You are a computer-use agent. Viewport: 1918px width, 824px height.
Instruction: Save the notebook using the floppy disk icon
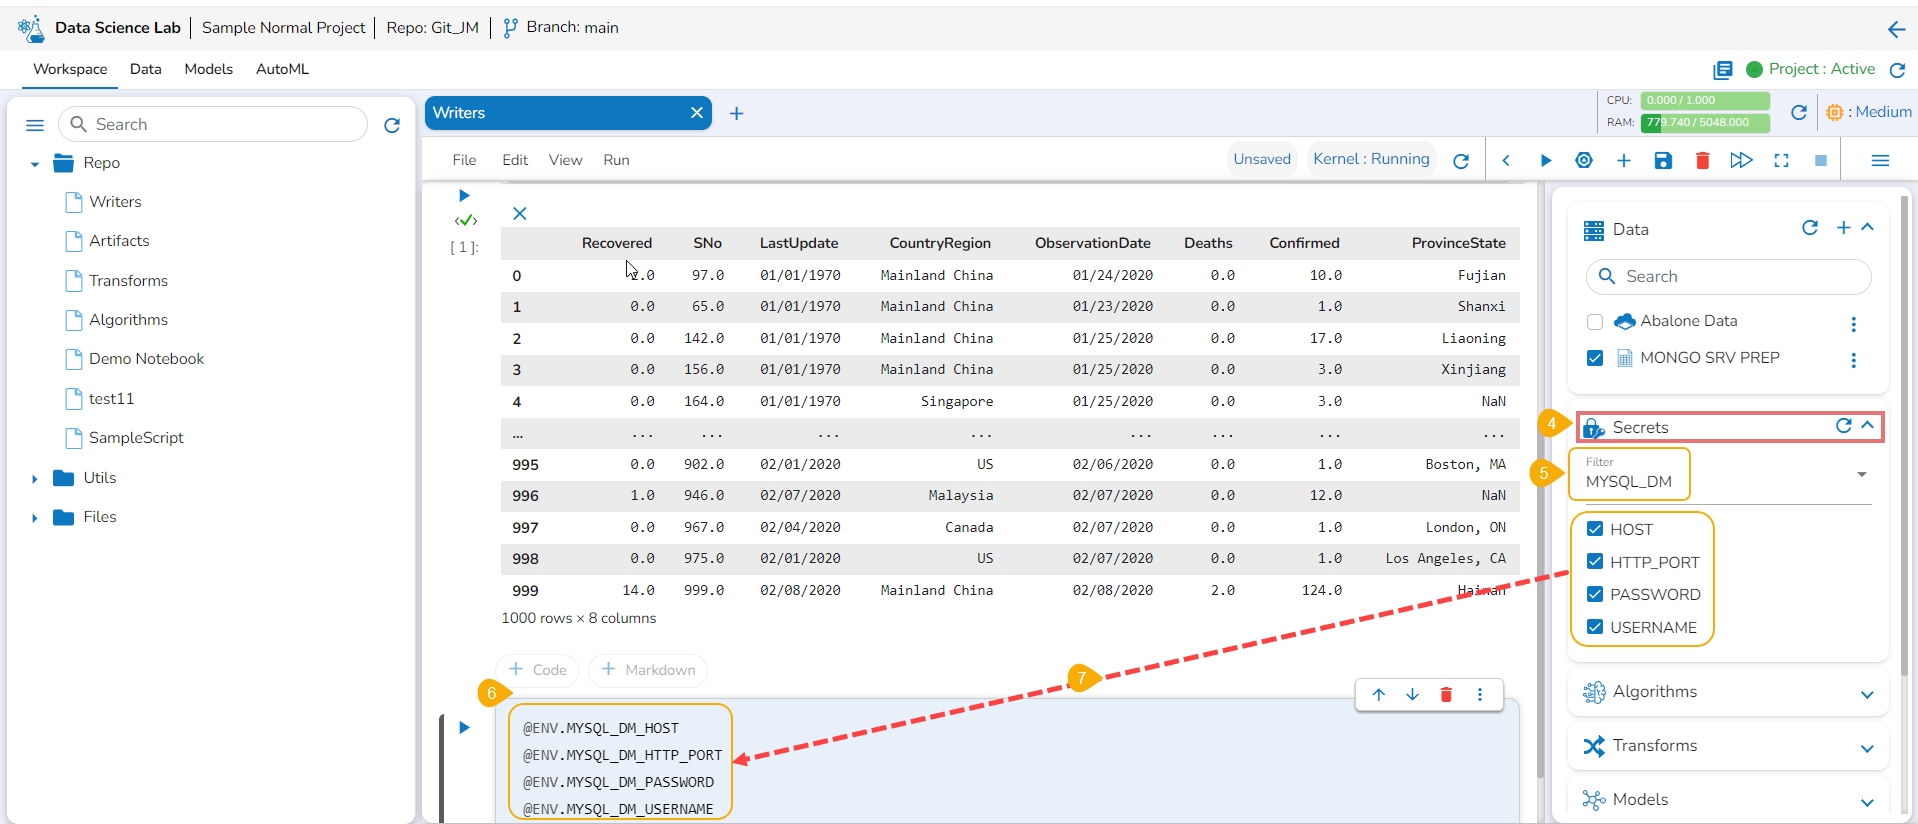1663,161
